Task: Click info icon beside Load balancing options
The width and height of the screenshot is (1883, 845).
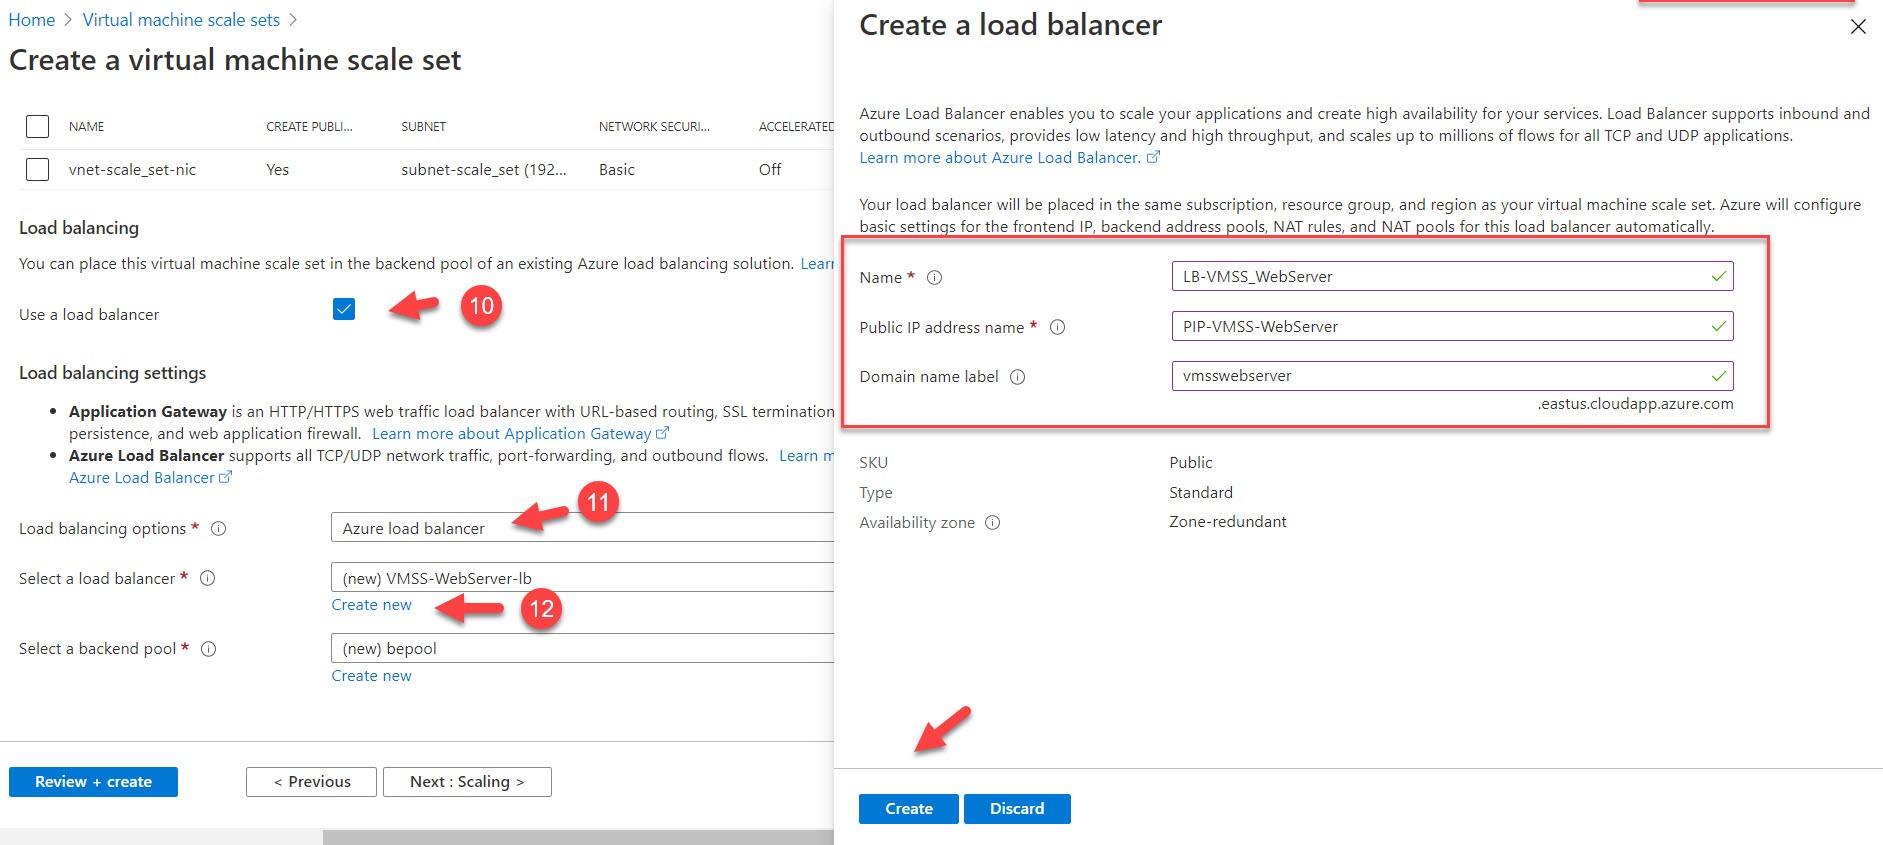Action: tap(218, 529)
